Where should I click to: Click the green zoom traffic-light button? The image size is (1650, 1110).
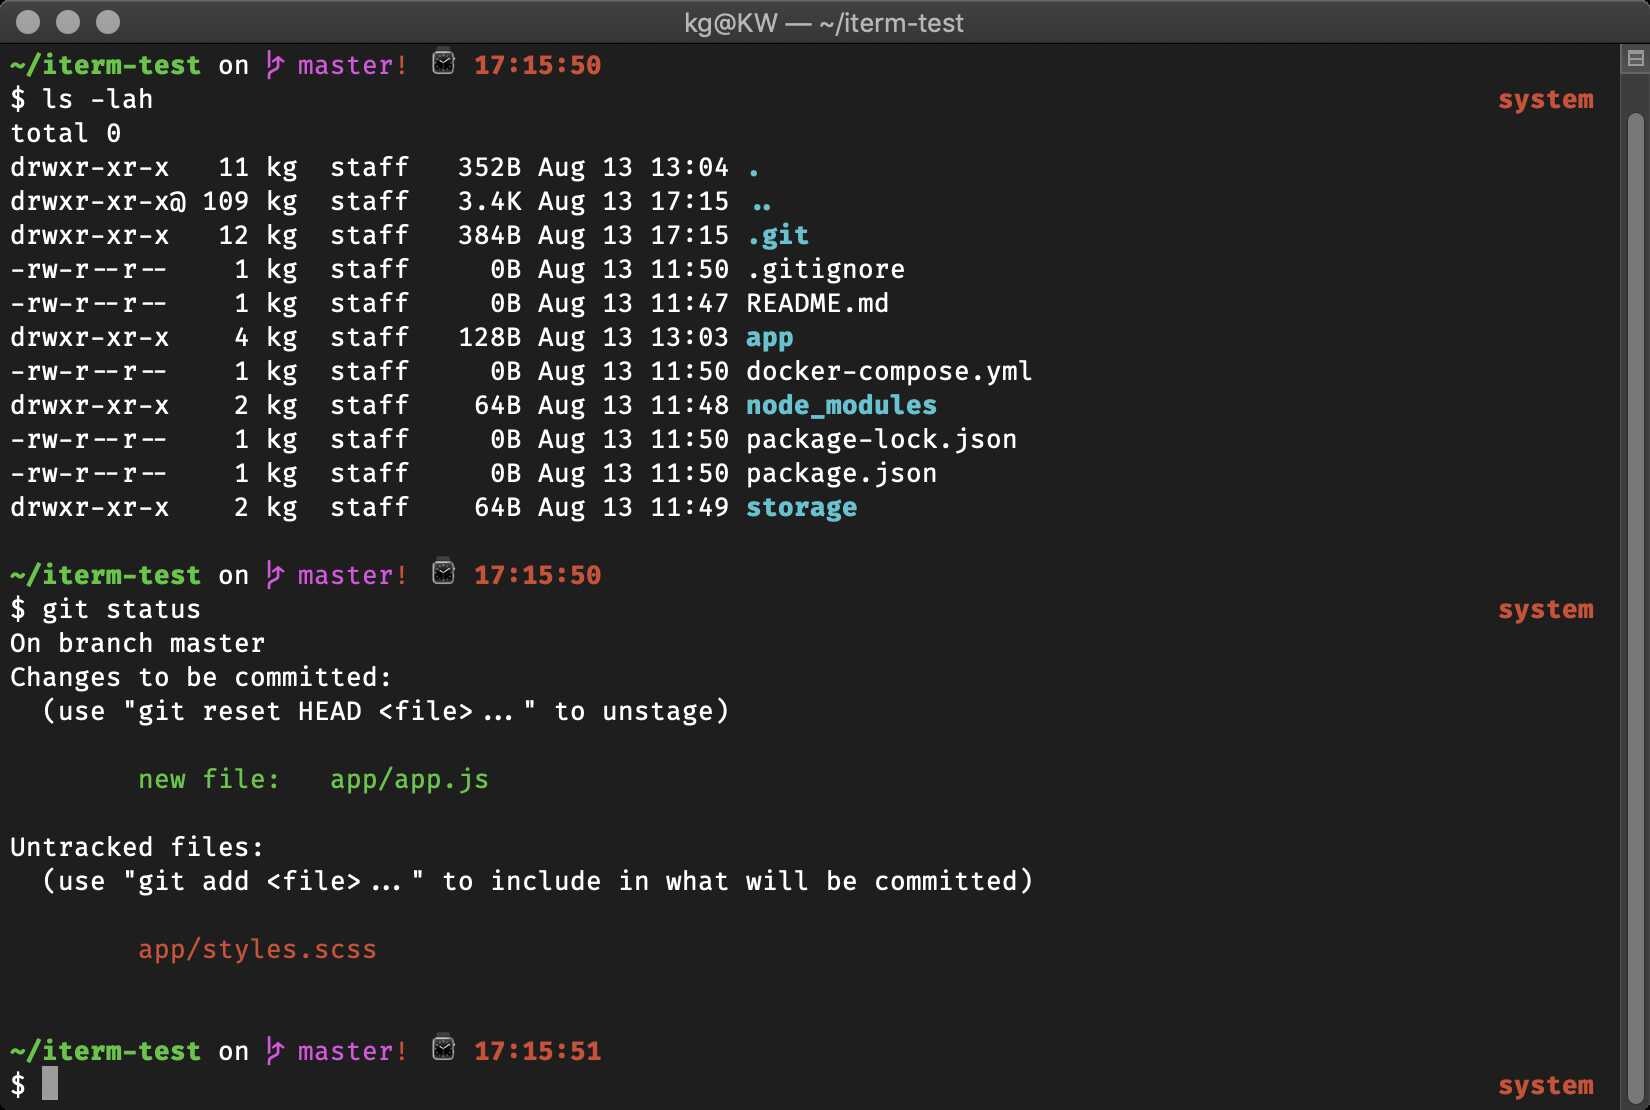(x=106, y=21)
